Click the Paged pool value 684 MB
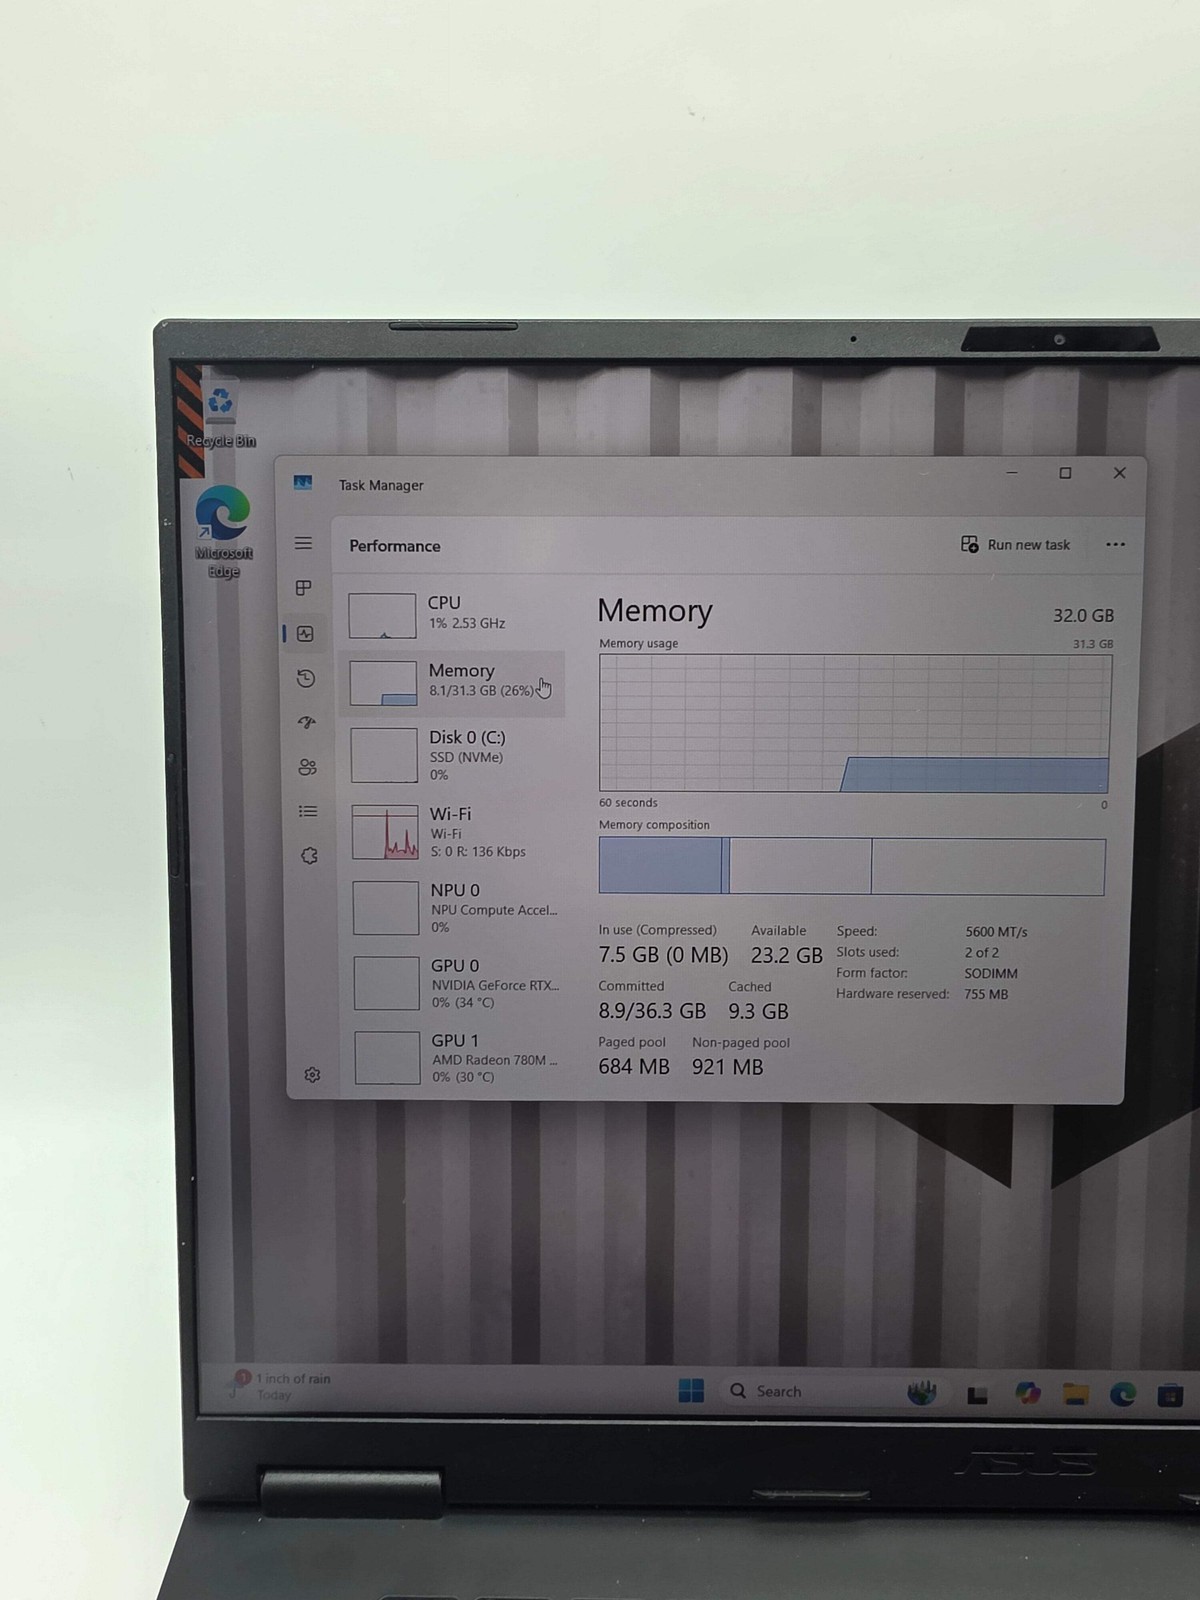Viewport: 1200px width, 1600px height. [x=634, y=1067]
